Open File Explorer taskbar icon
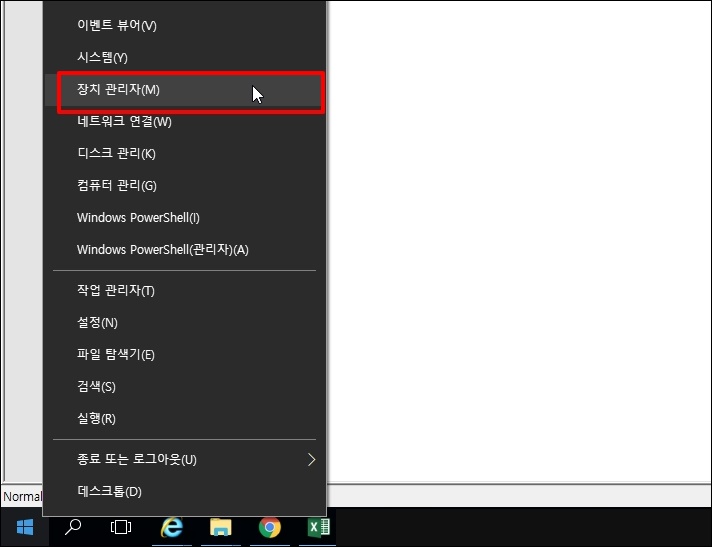This screenshot has height=547, width=712. point(221,527)
